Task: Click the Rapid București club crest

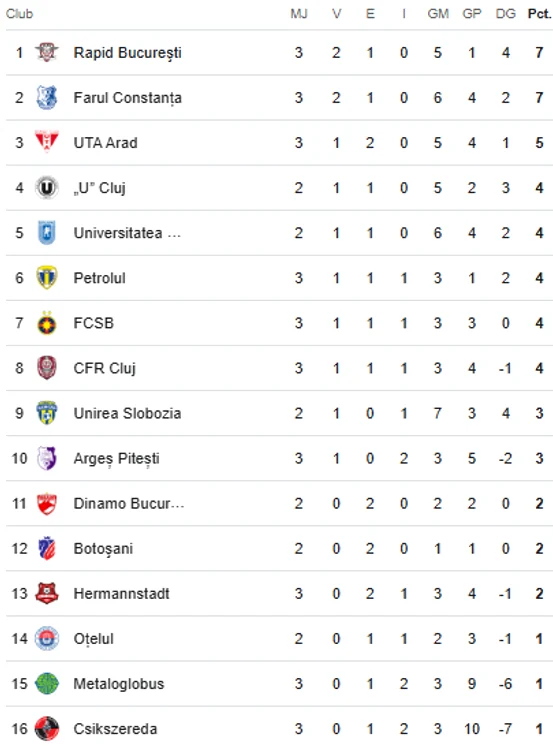Action: pos(47,53)
